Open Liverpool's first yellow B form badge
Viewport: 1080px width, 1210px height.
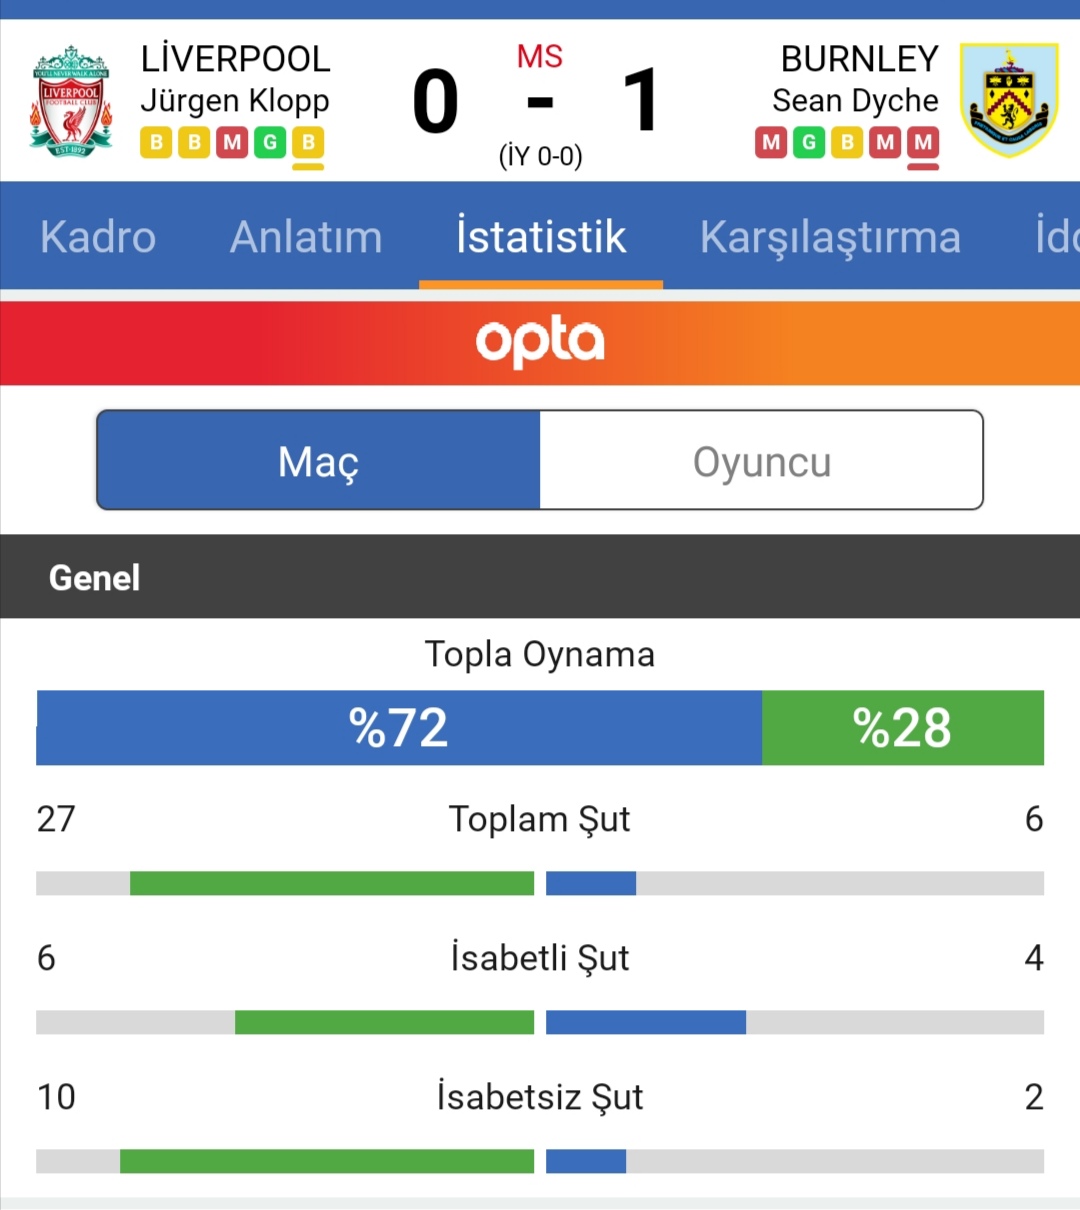(156, 142)
